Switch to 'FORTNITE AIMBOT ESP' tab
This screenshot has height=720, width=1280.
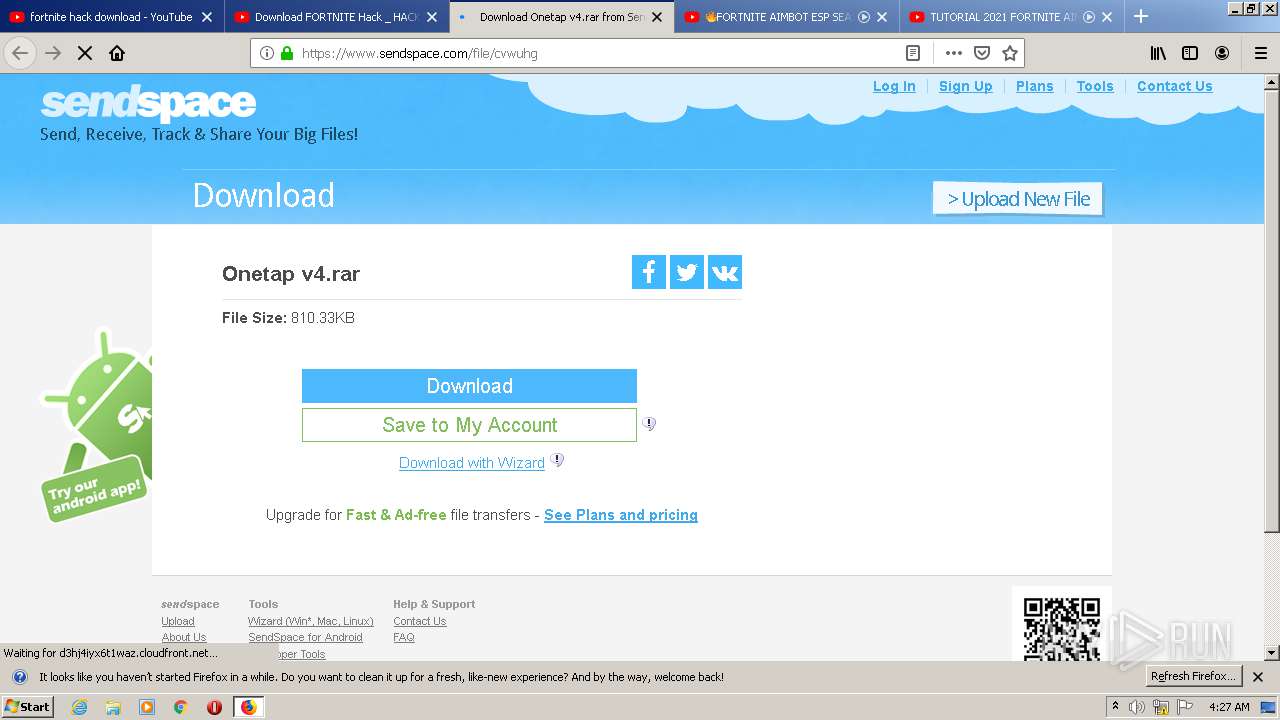coord(786,17)
